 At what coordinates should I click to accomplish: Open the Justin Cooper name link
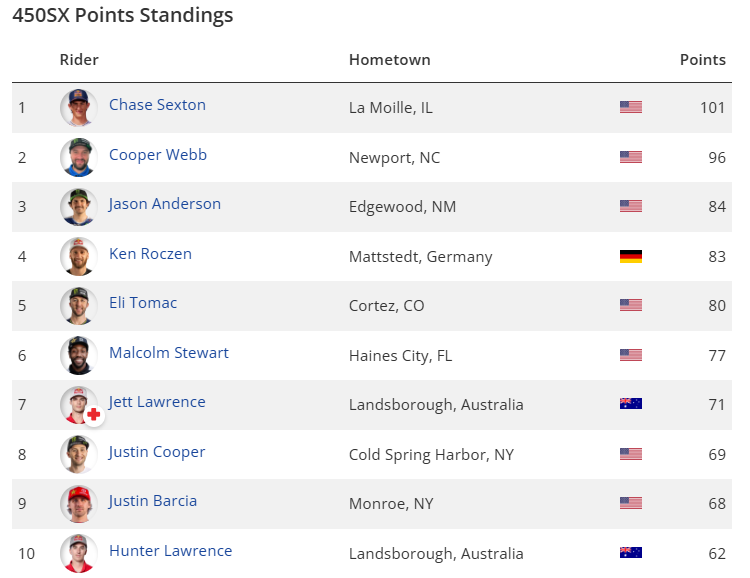[x=157, y=452]
